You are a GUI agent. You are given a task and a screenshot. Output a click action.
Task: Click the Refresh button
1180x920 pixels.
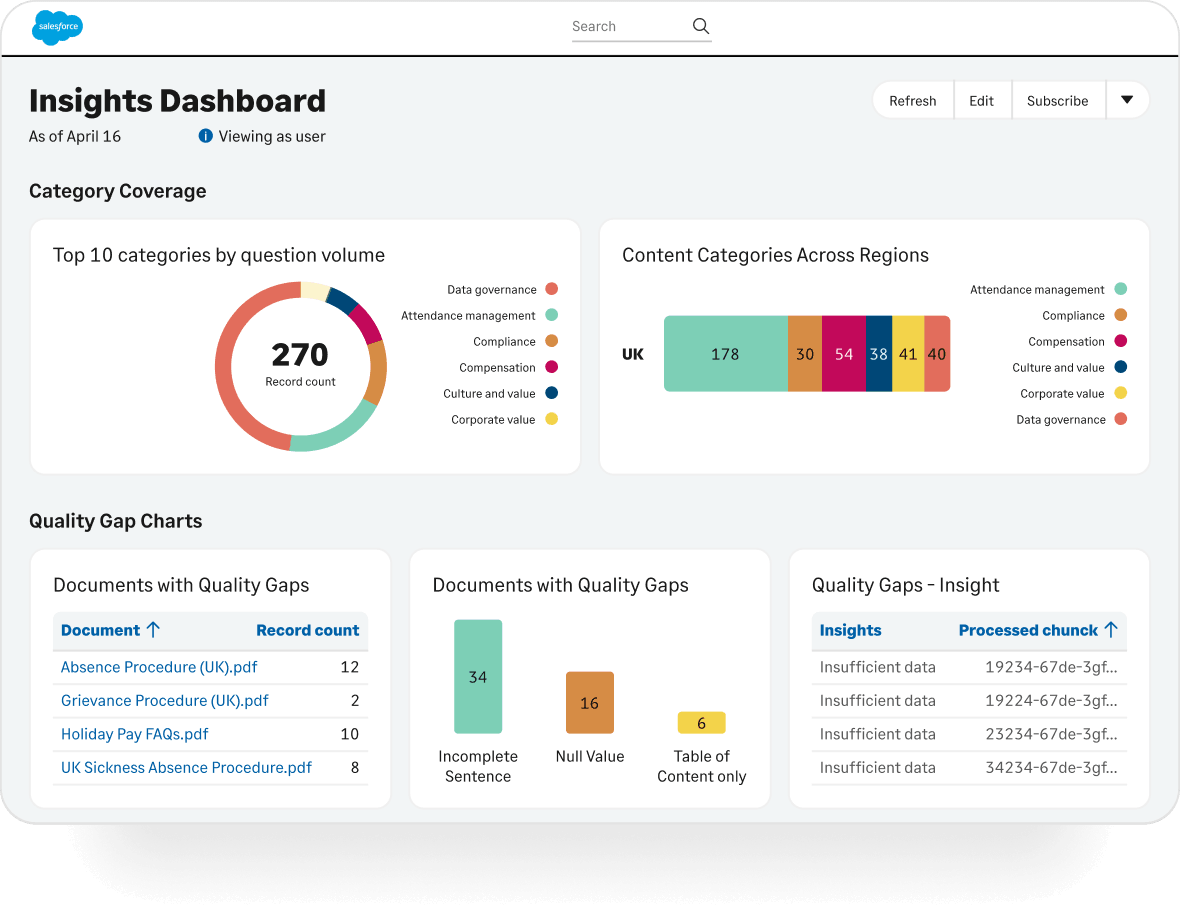click(x=913, y=100)
